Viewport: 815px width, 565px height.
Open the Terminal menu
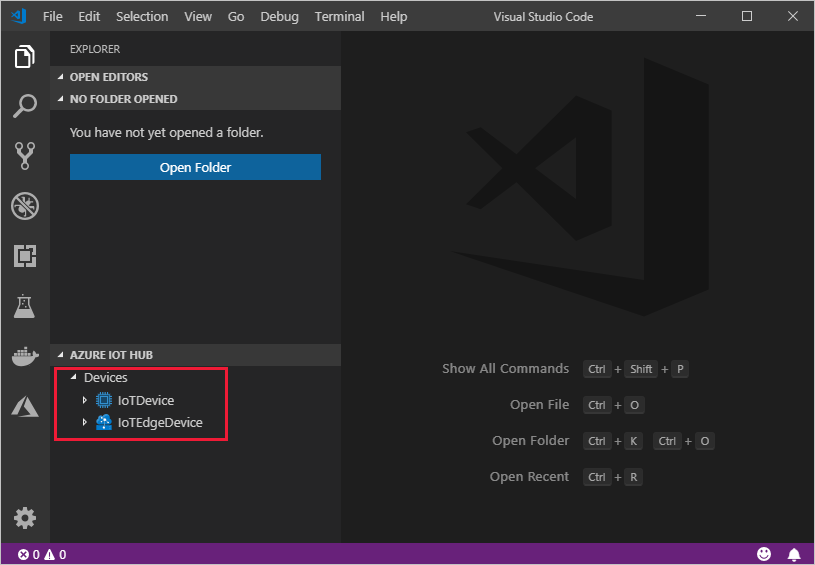click(339, 17)
